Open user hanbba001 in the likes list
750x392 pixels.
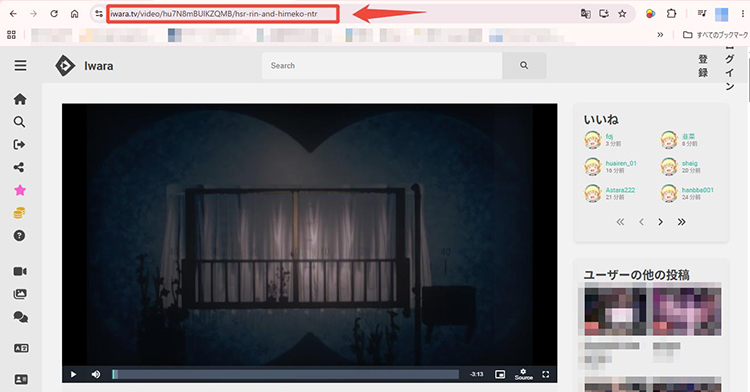tap(697, 190)
